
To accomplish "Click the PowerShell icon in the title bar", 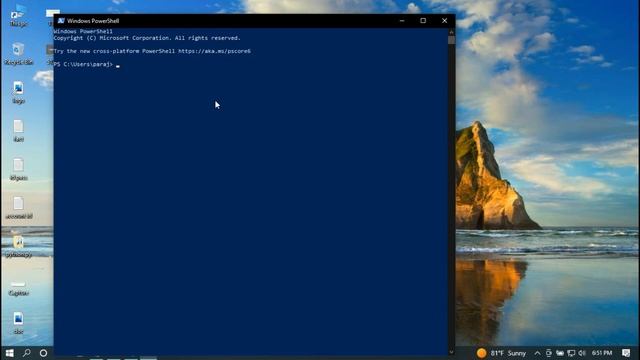I will coord(61,21).
